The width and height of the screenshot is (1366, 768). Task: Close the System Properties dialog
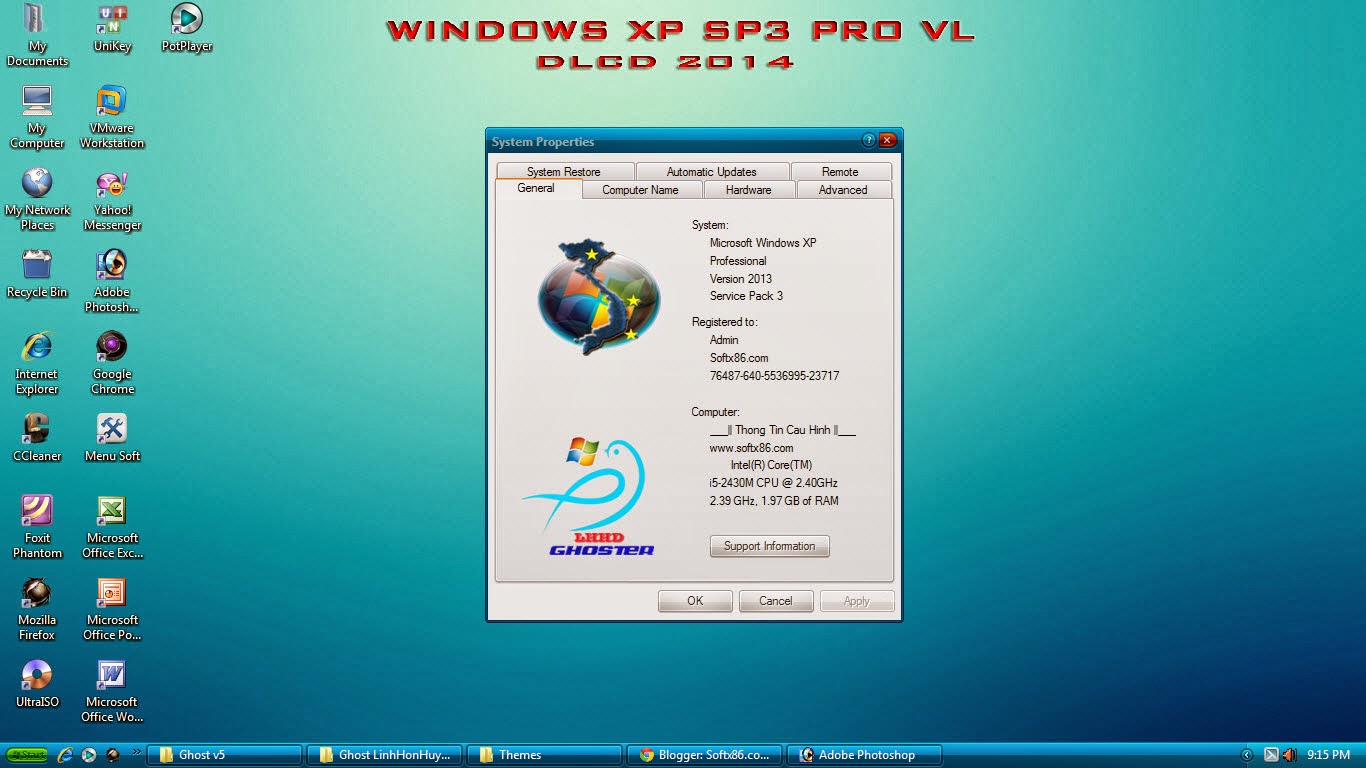887,141
